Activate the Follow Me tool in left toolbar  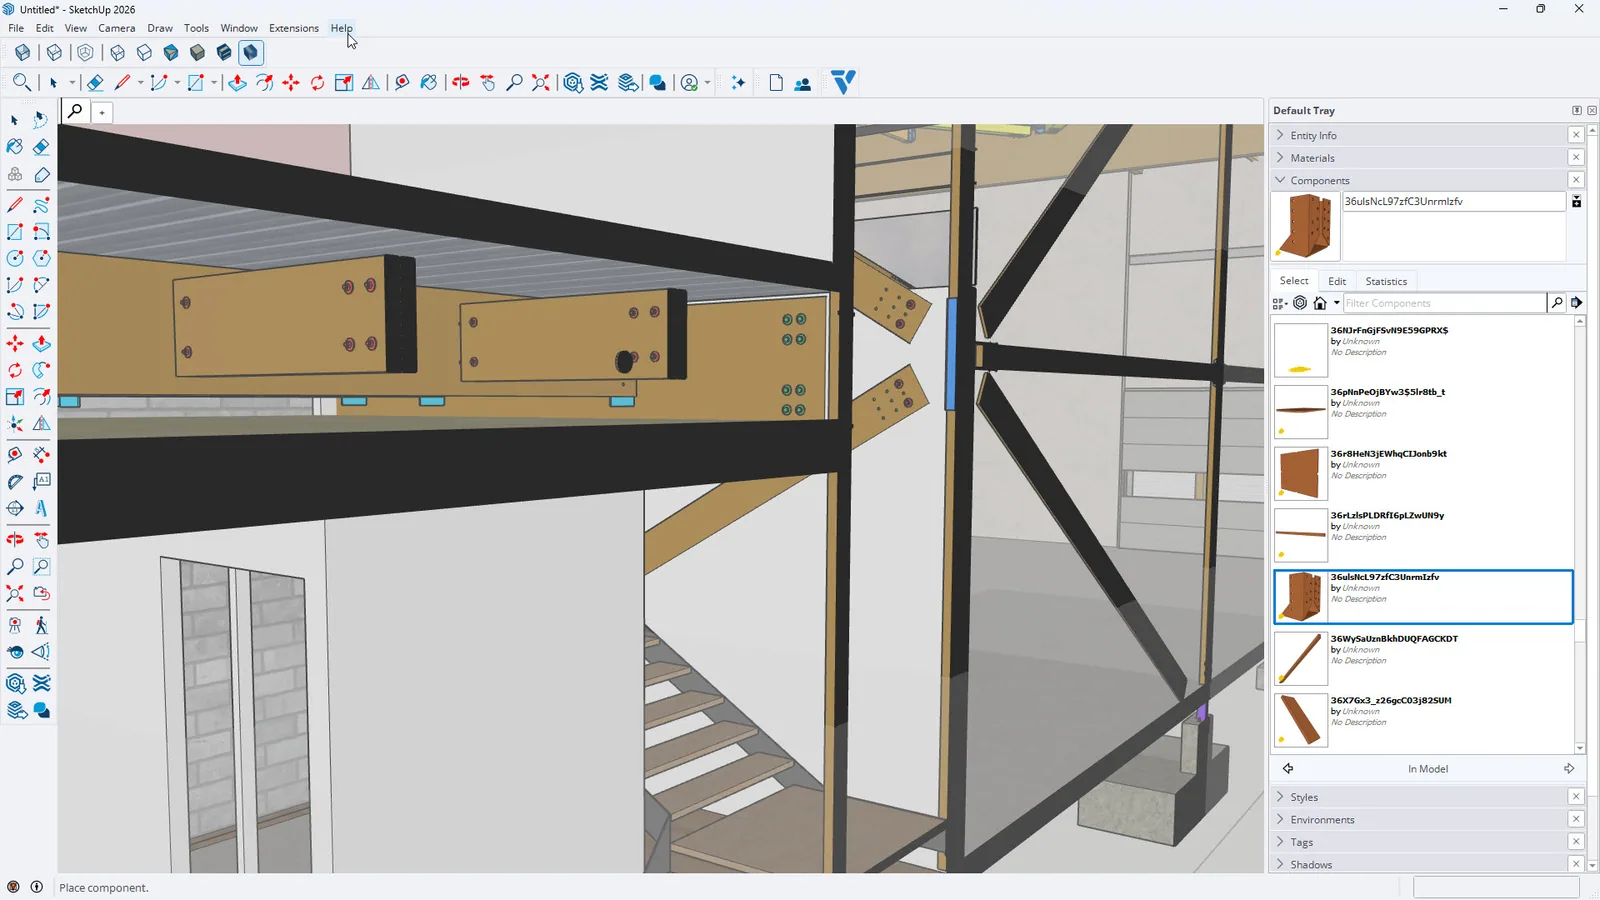41,370
